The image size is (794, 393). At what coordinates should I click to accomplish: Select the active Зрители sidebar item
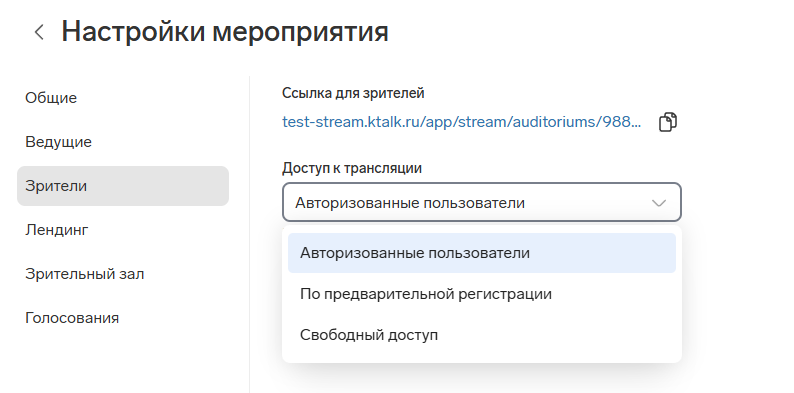123,186
